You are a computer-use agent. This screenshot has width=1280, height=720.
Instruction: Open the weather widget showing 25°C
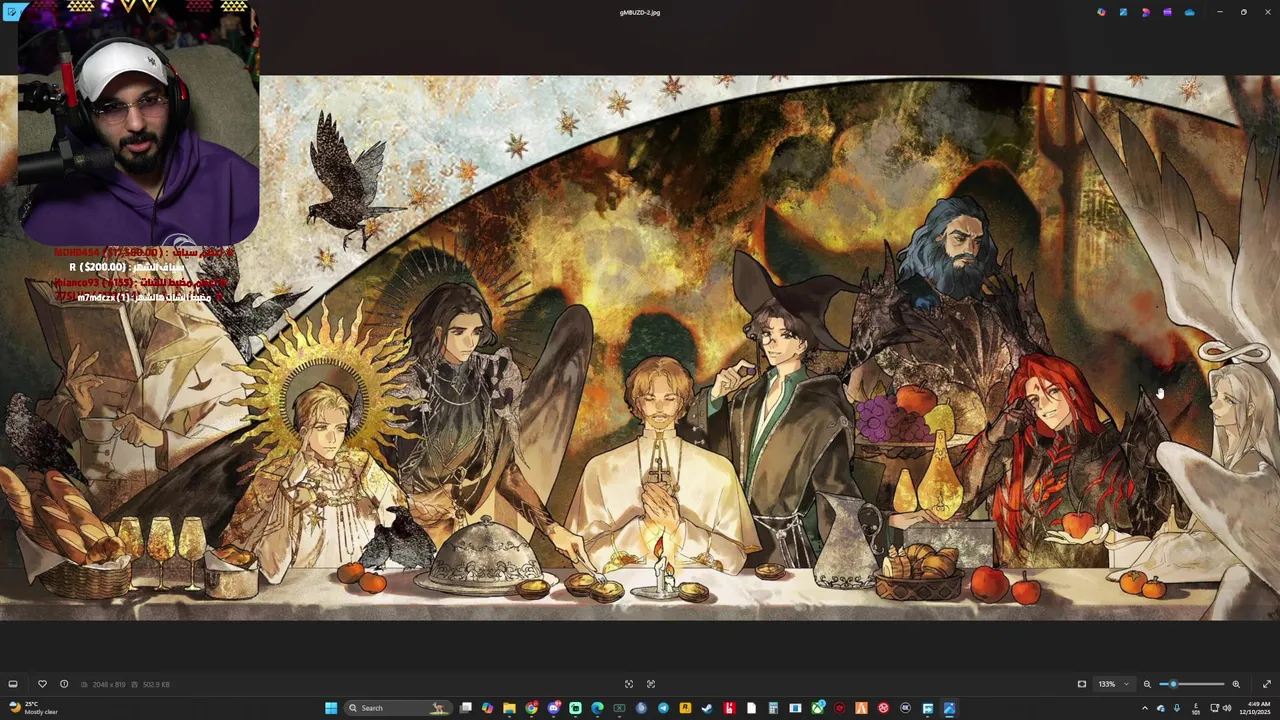(33, 708)
